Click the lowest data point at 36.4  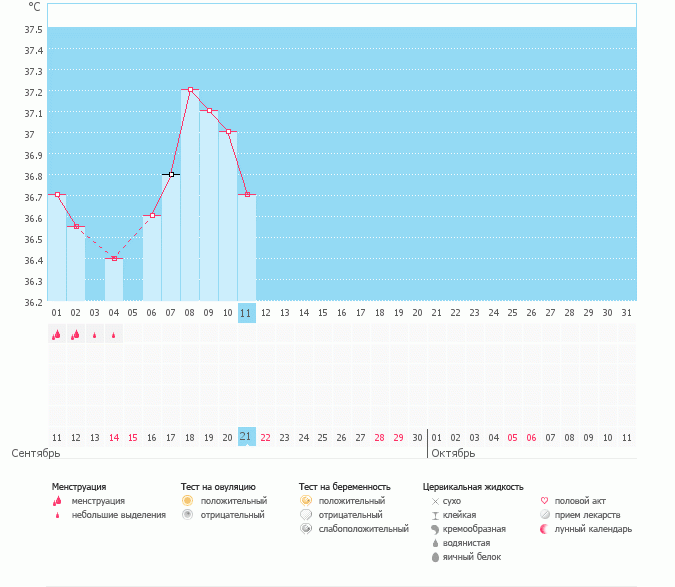114,259
